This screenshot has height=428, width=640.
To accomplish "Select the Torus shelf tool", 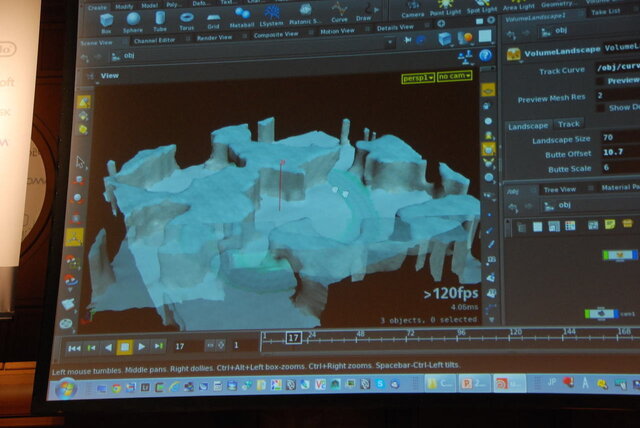I will [x=187, y=21].
